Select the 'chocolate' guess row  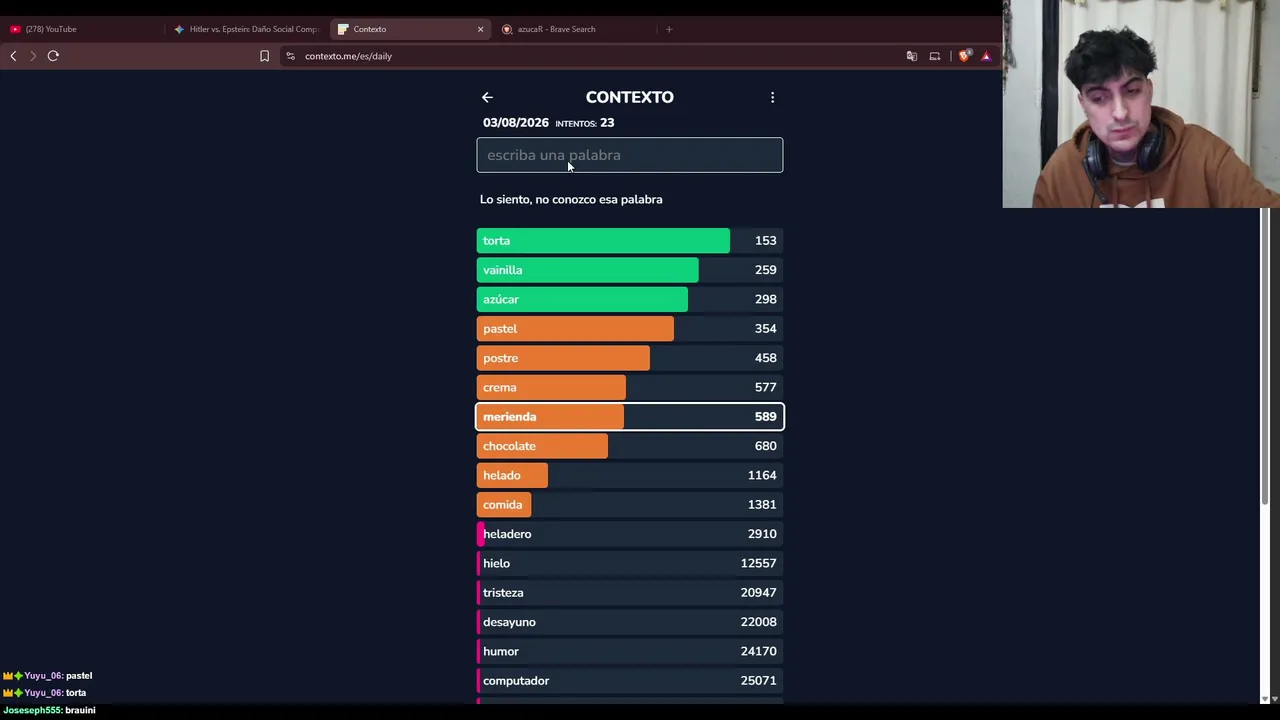coord(630,446)
